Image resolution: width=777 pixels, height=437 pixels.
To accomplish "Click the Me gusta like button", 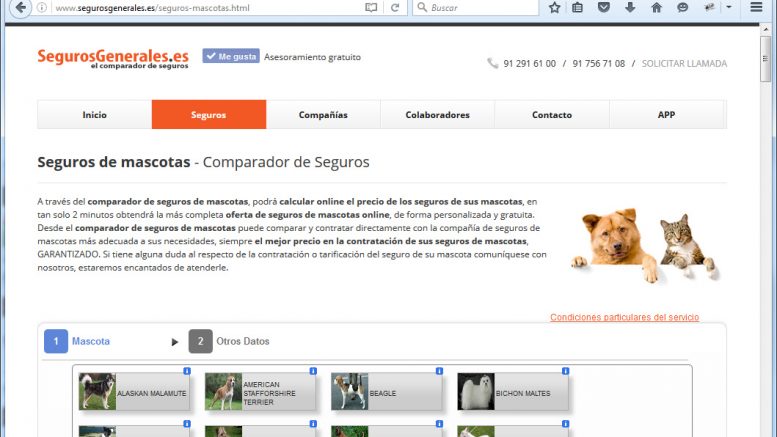I will point(231,56).
